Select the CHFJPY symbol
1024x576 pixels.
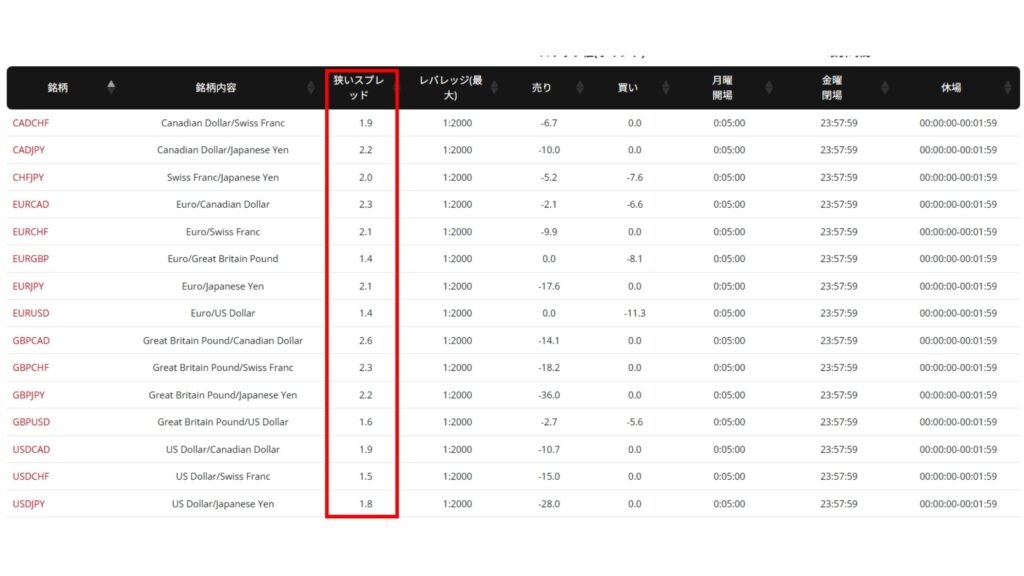29,177
